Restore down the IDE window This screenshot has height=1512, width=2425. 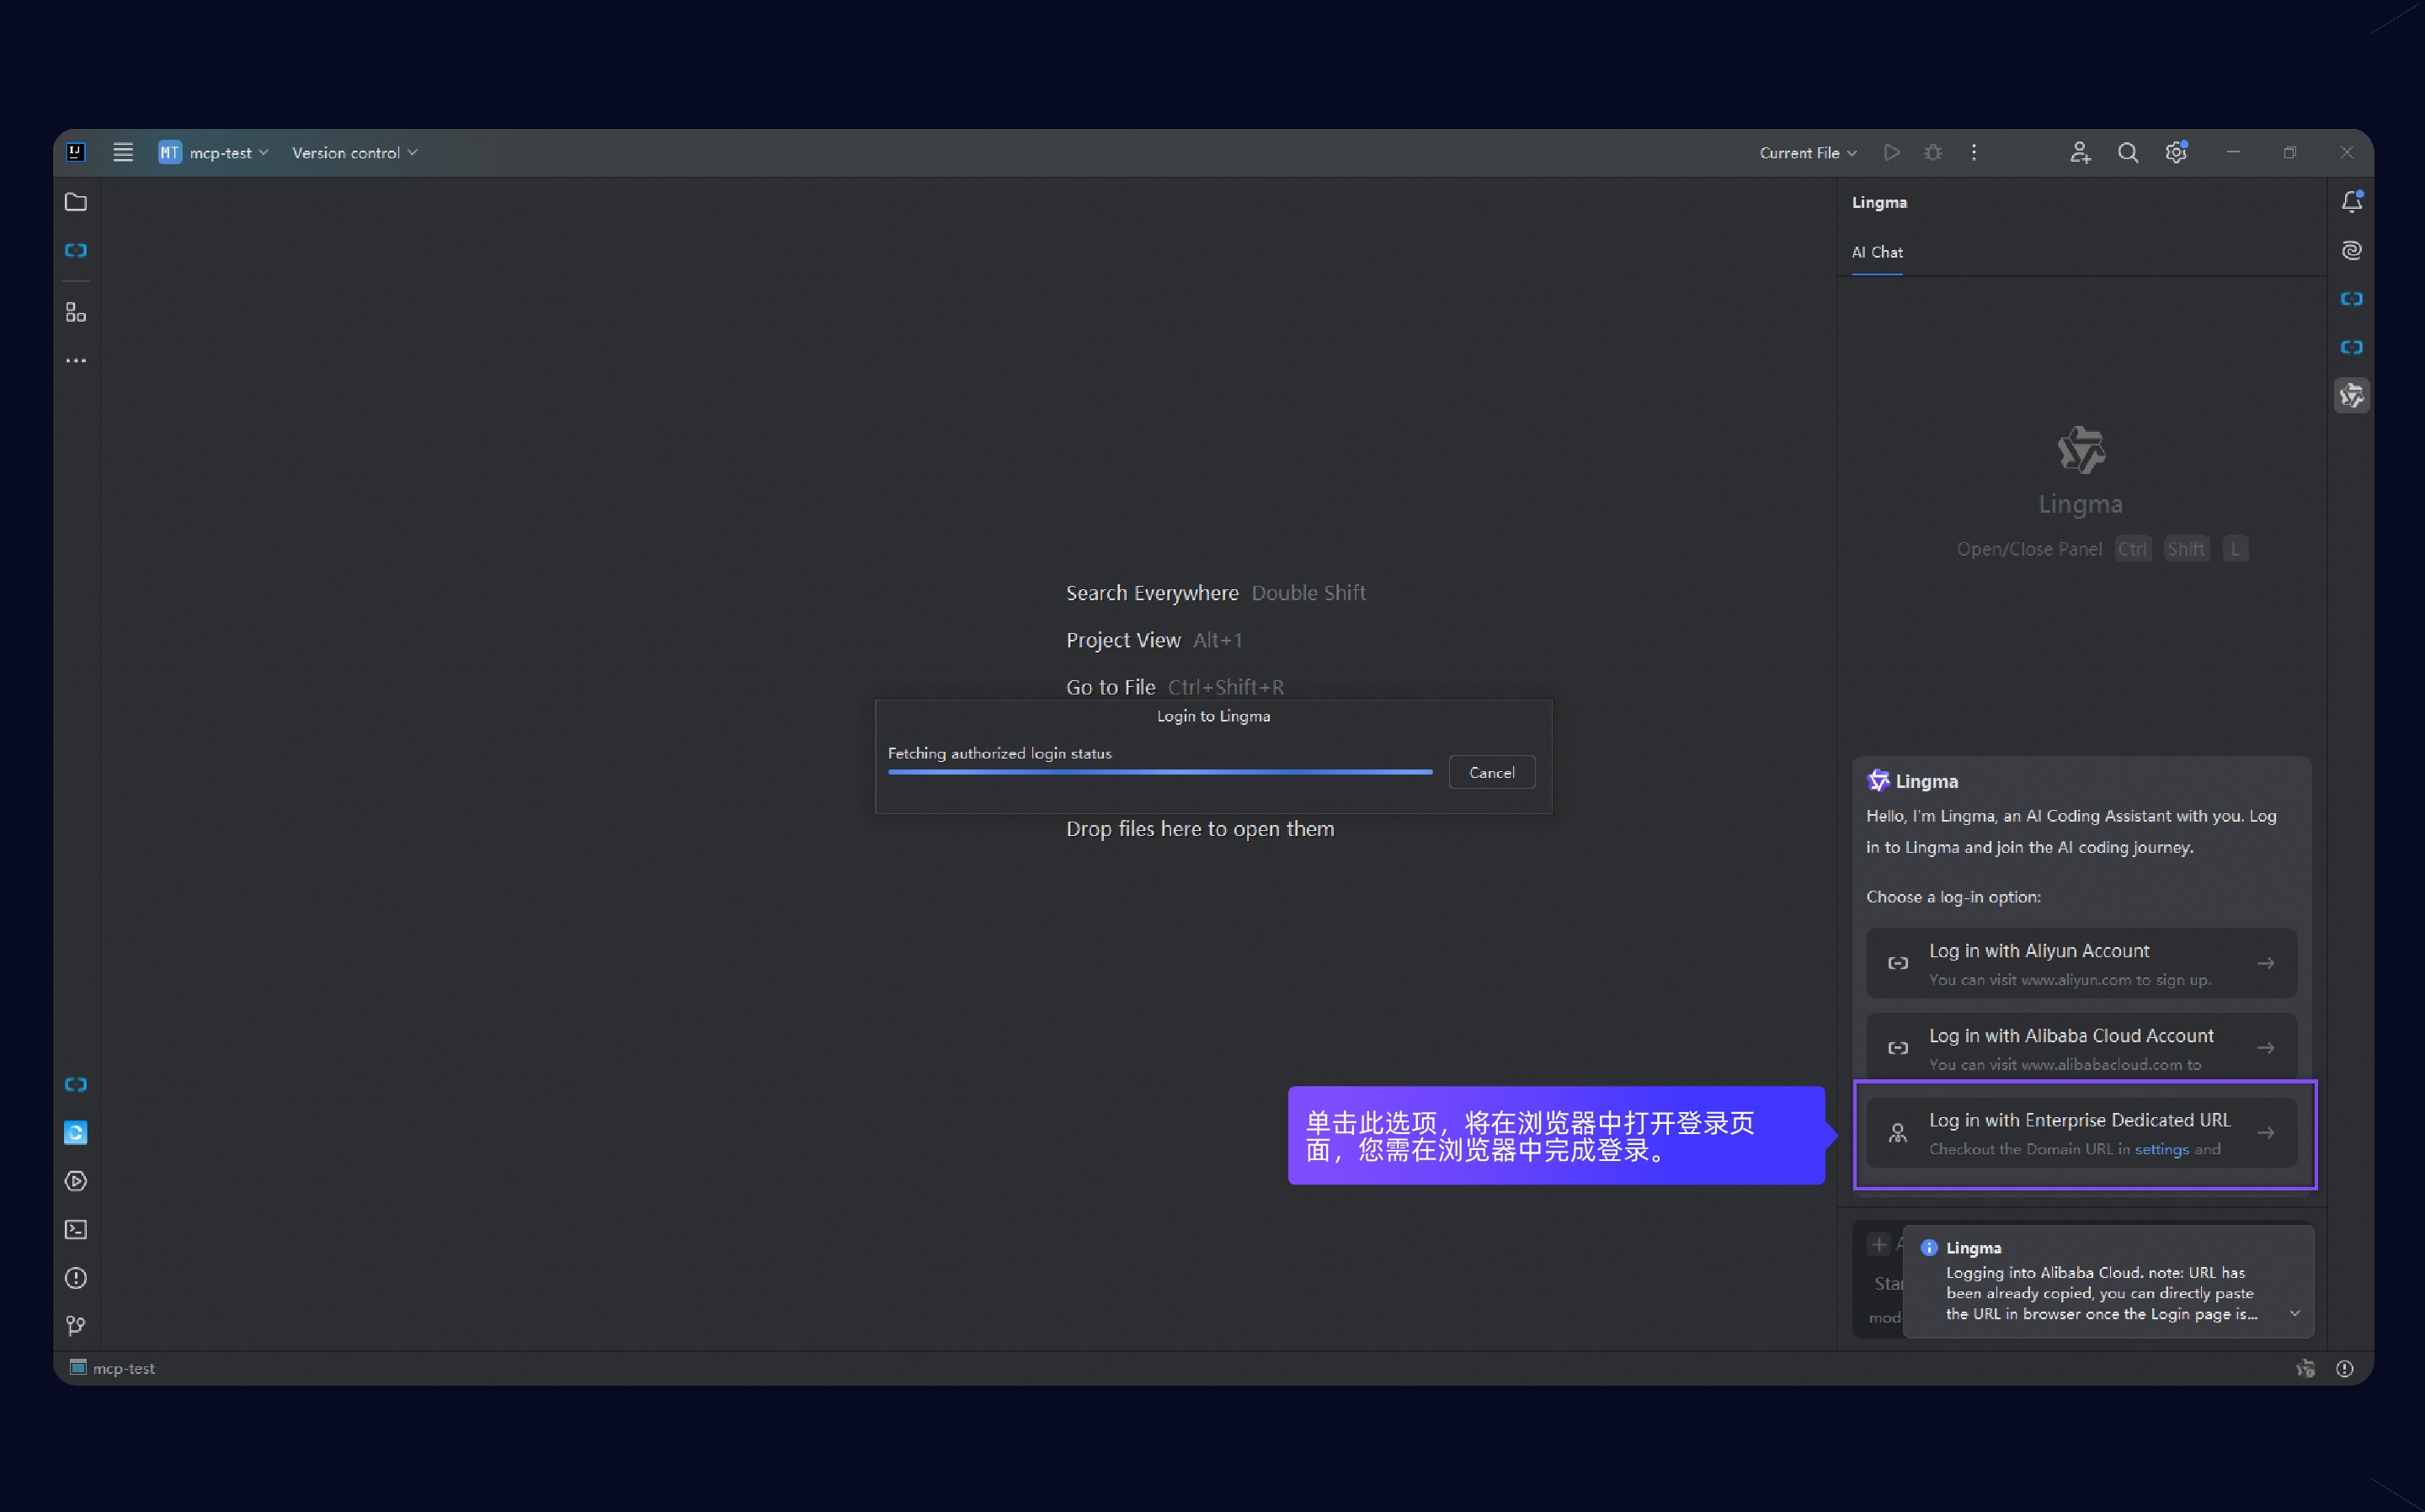2290,152
